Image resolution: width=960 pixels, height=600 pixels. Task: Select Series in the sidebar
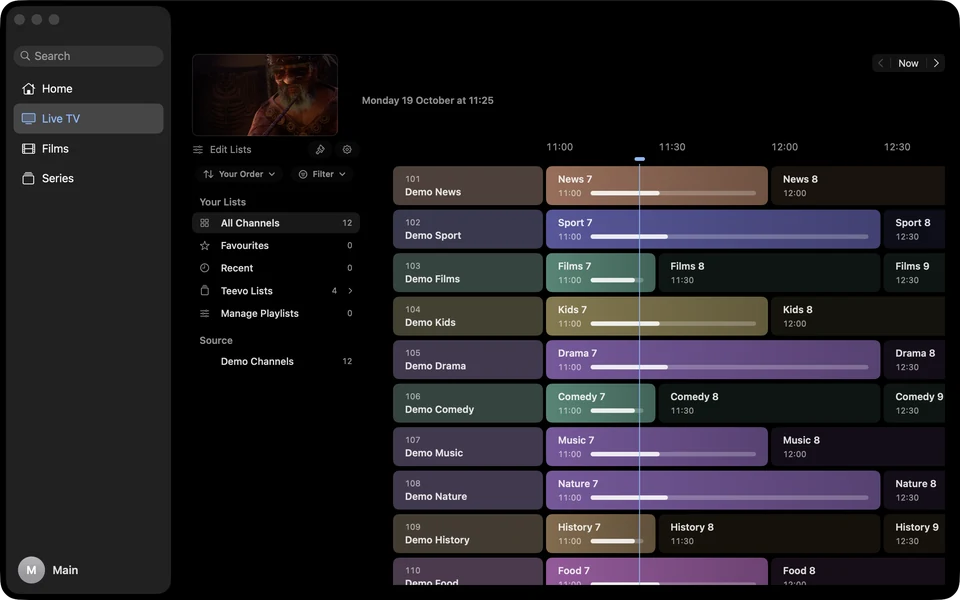point(88,179)
